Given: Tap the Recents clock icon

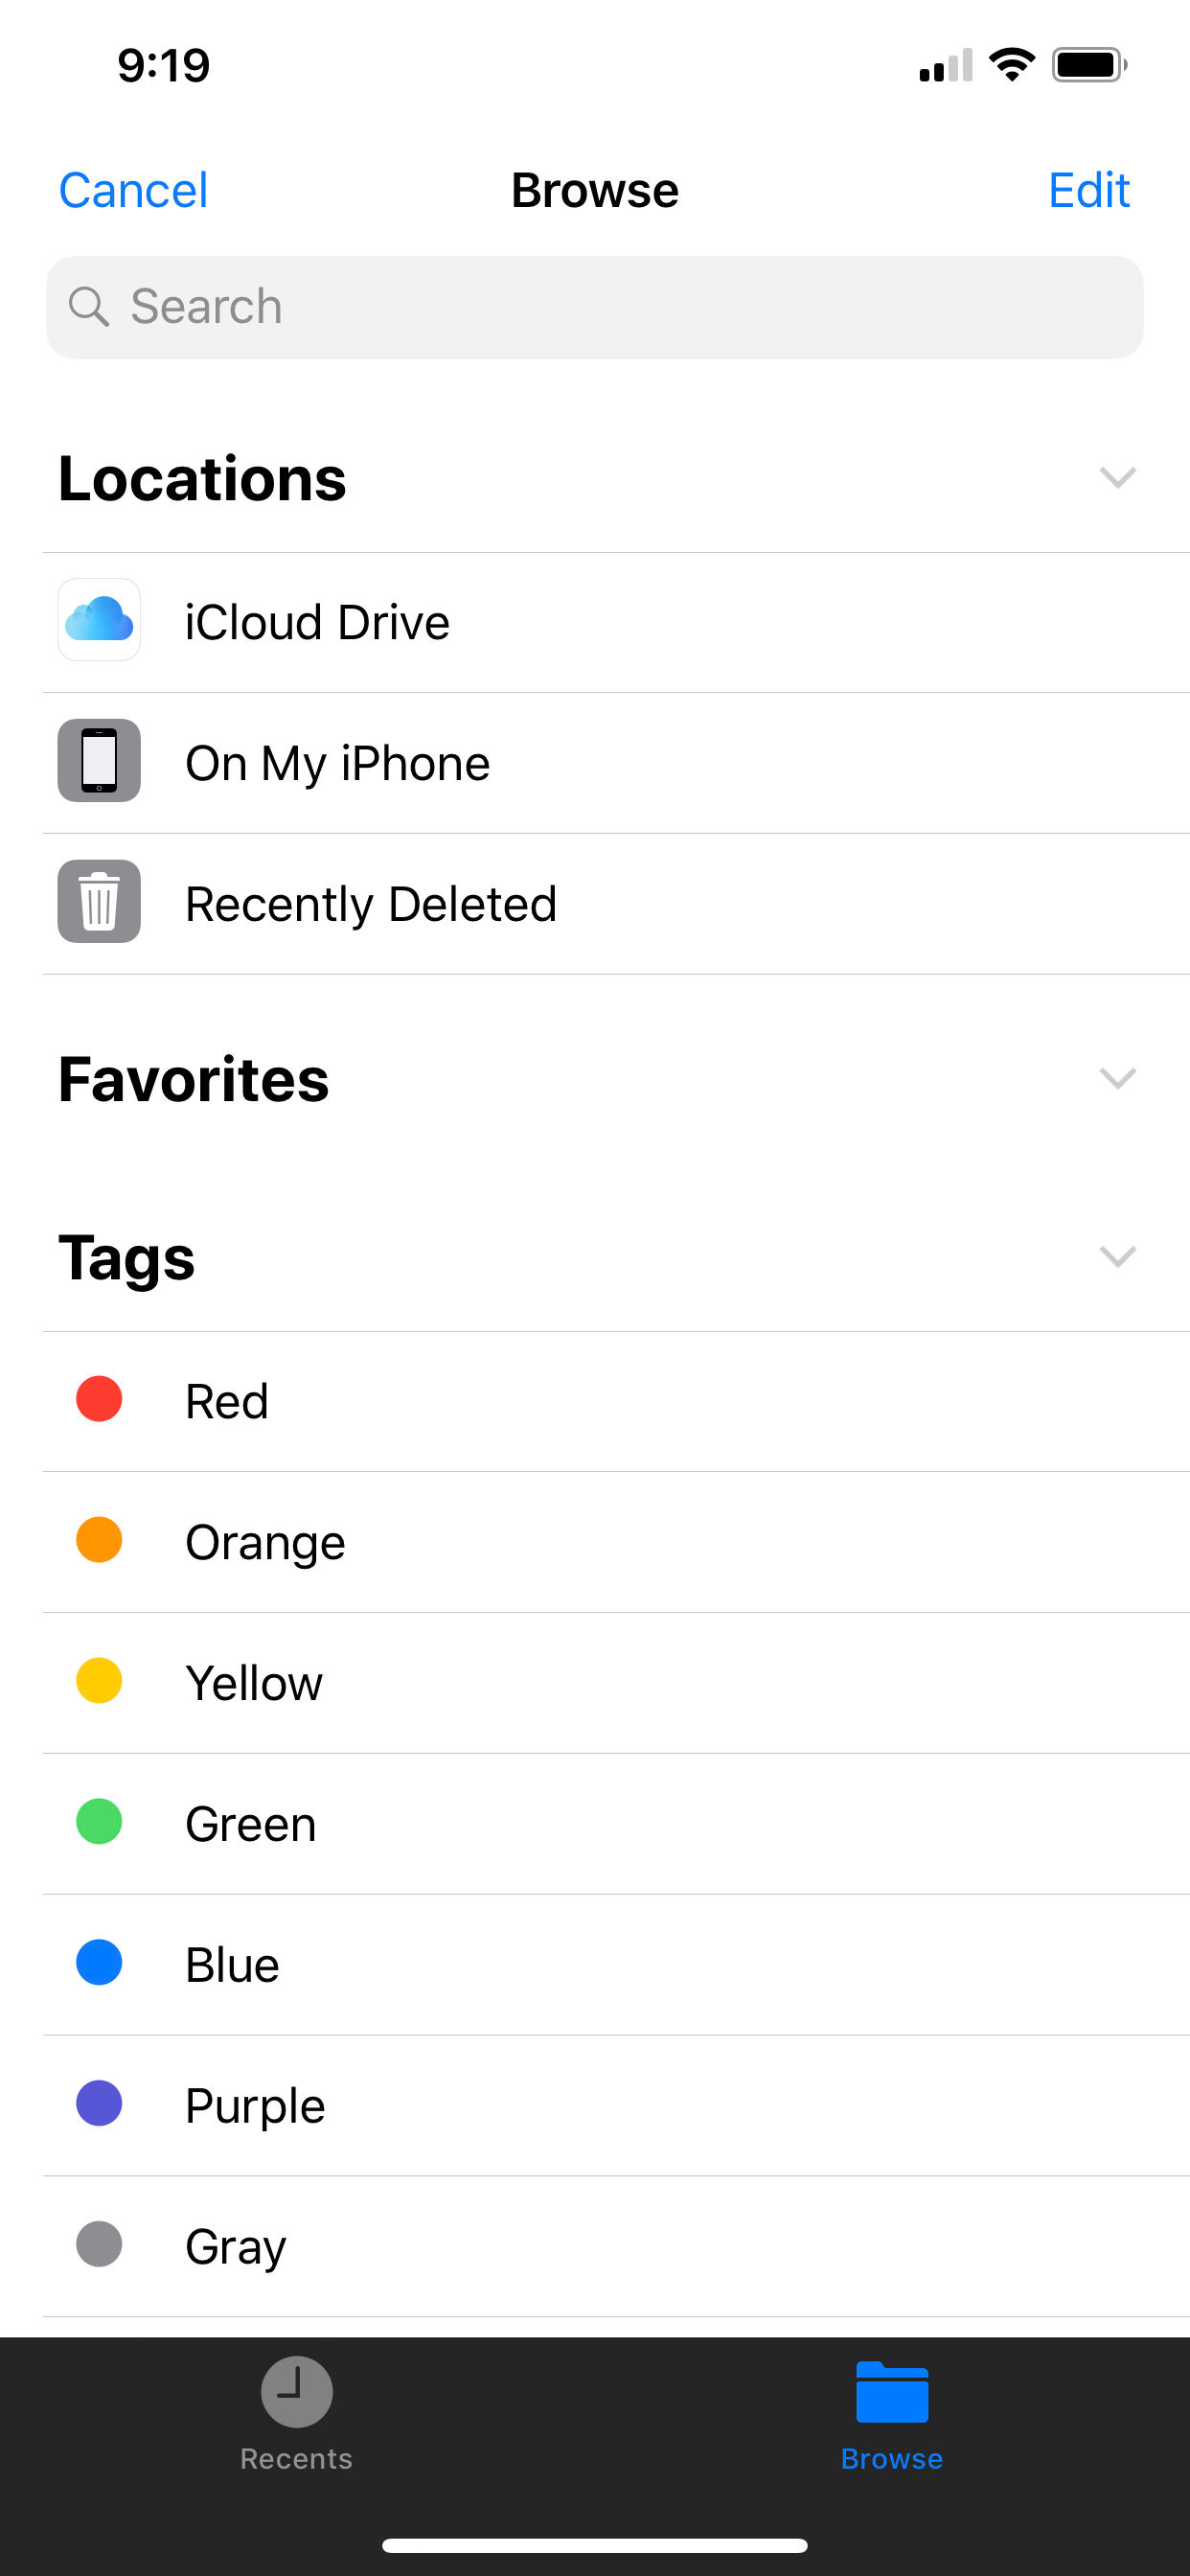Looking at the screenshot, I should click(296, 2391).
